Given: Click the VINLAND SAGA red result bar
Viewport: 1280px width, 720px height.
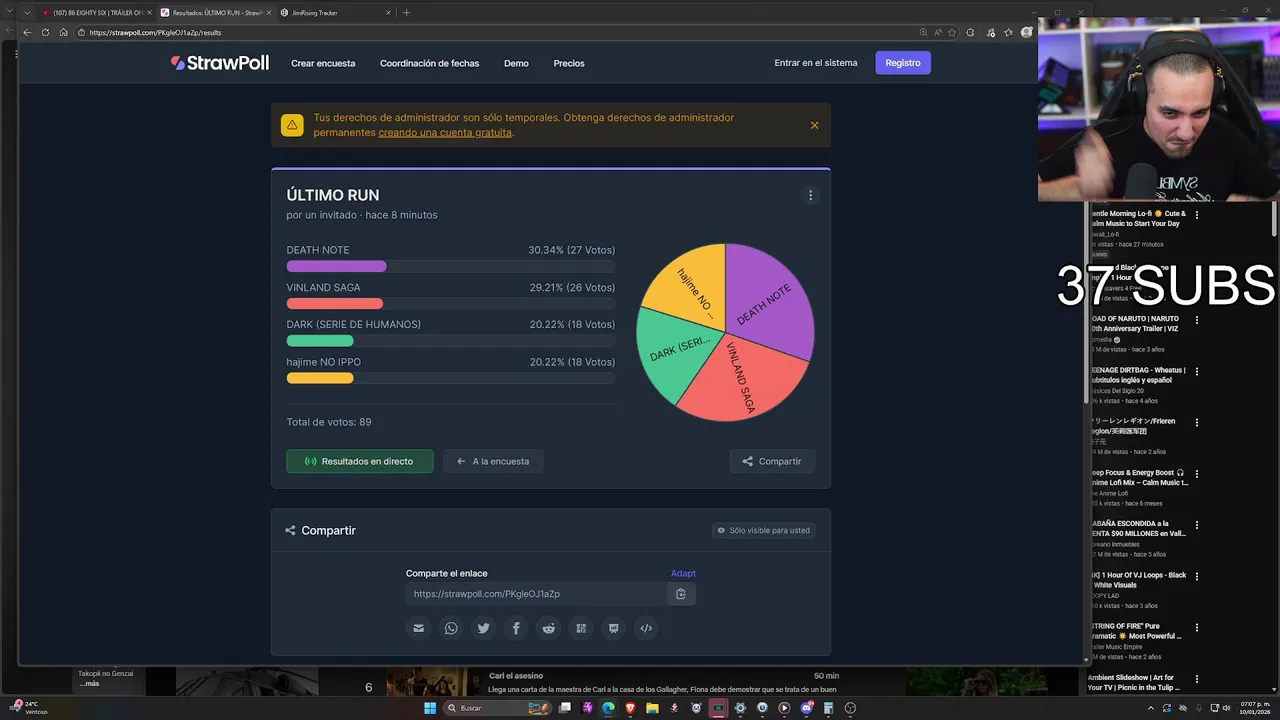Looking at the screenshot, I should pos(335,303).
